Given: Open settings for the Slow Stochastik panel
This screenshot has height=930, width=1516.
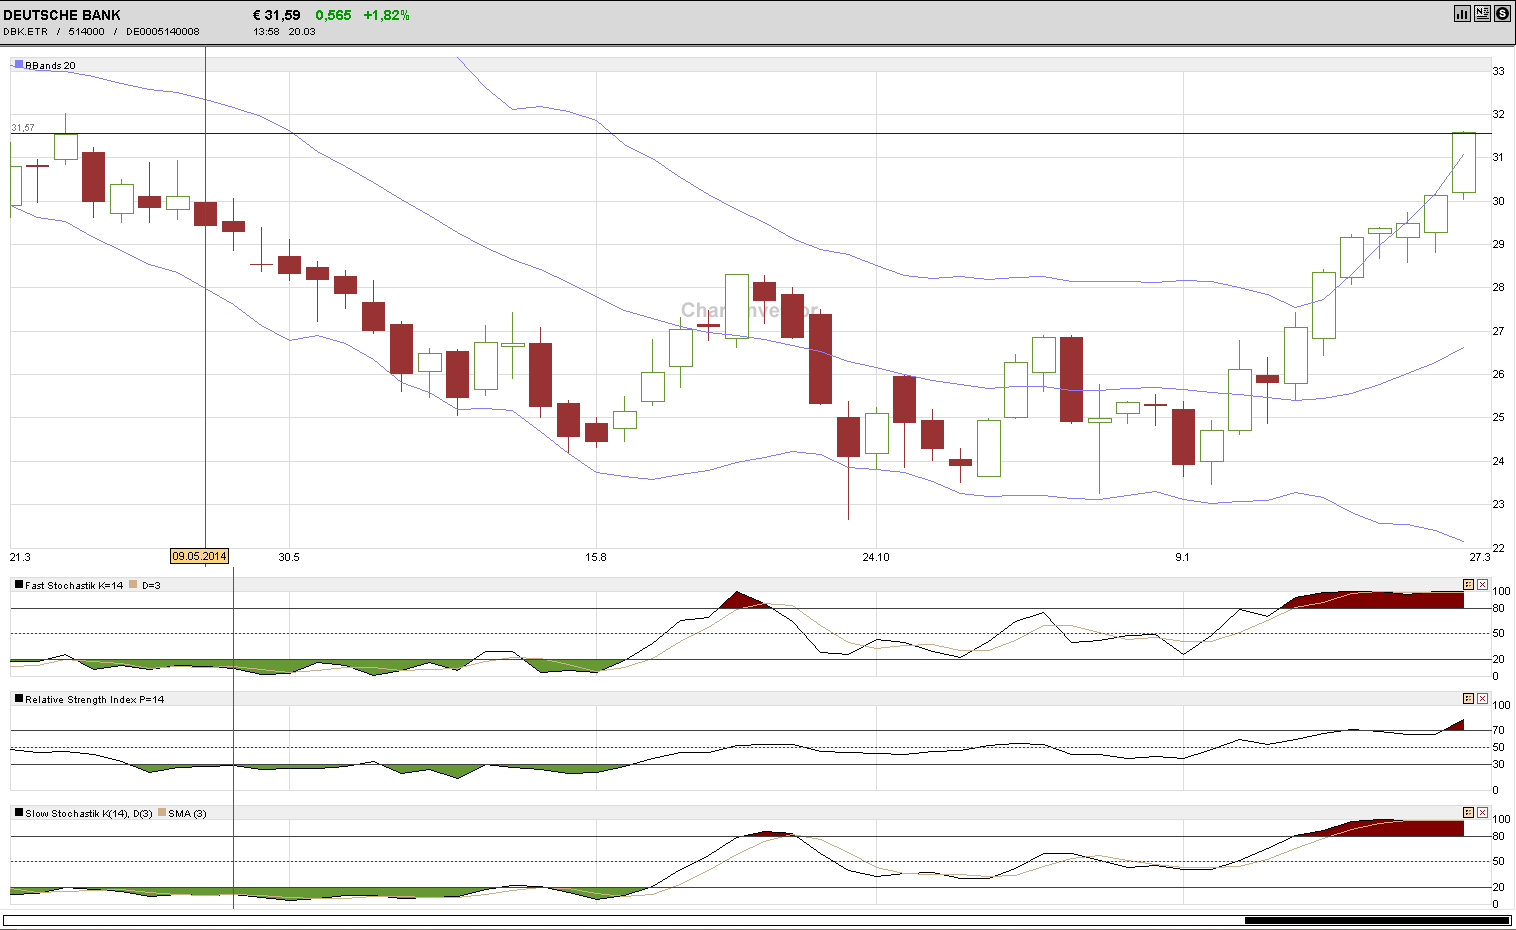Looking at the screenshot, I should coord(1468,812).
